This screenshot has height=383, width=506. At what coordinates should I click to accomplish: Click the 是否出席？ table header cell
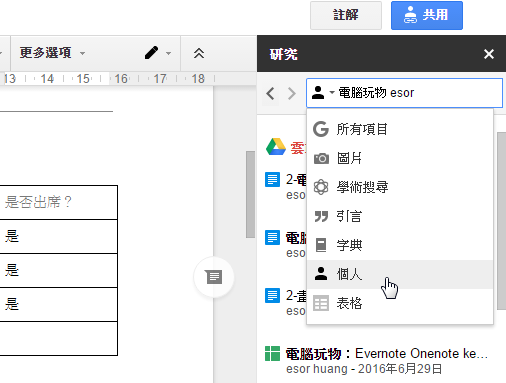coord(58,202)
